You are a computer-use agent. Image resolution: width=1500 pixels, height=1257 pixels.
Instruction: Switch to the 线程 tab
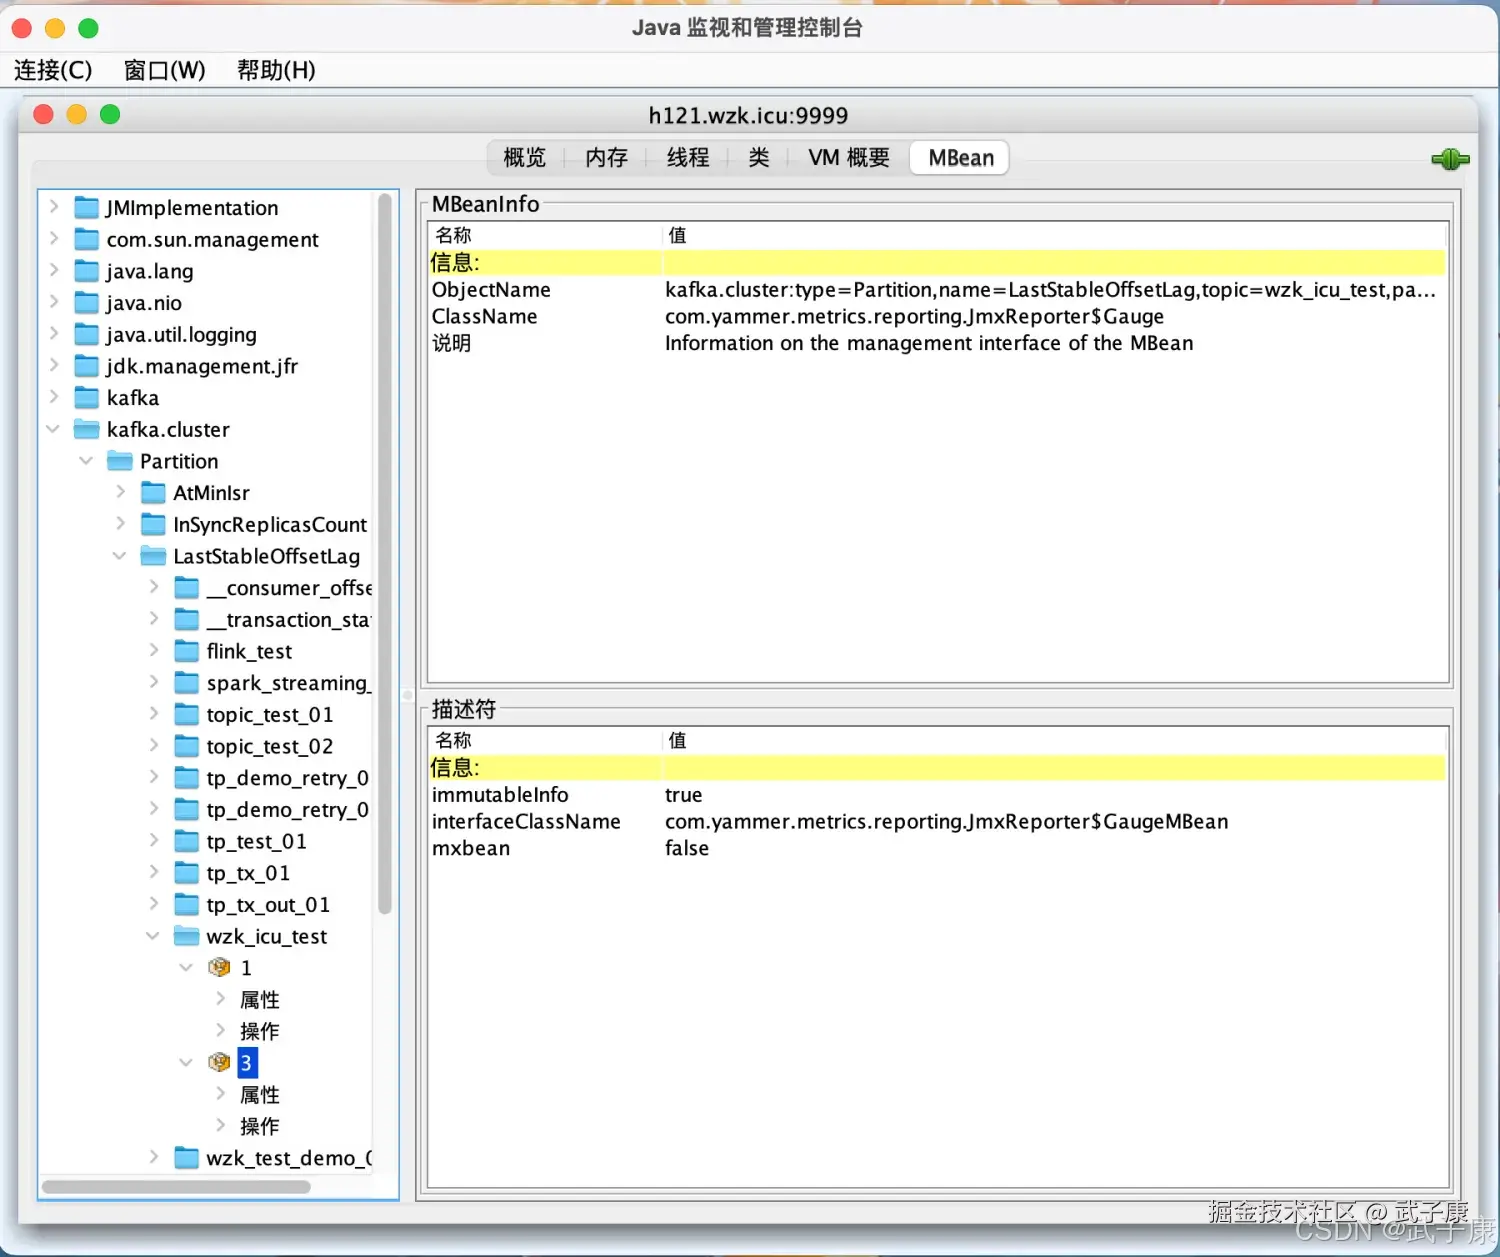coord(688,158)
